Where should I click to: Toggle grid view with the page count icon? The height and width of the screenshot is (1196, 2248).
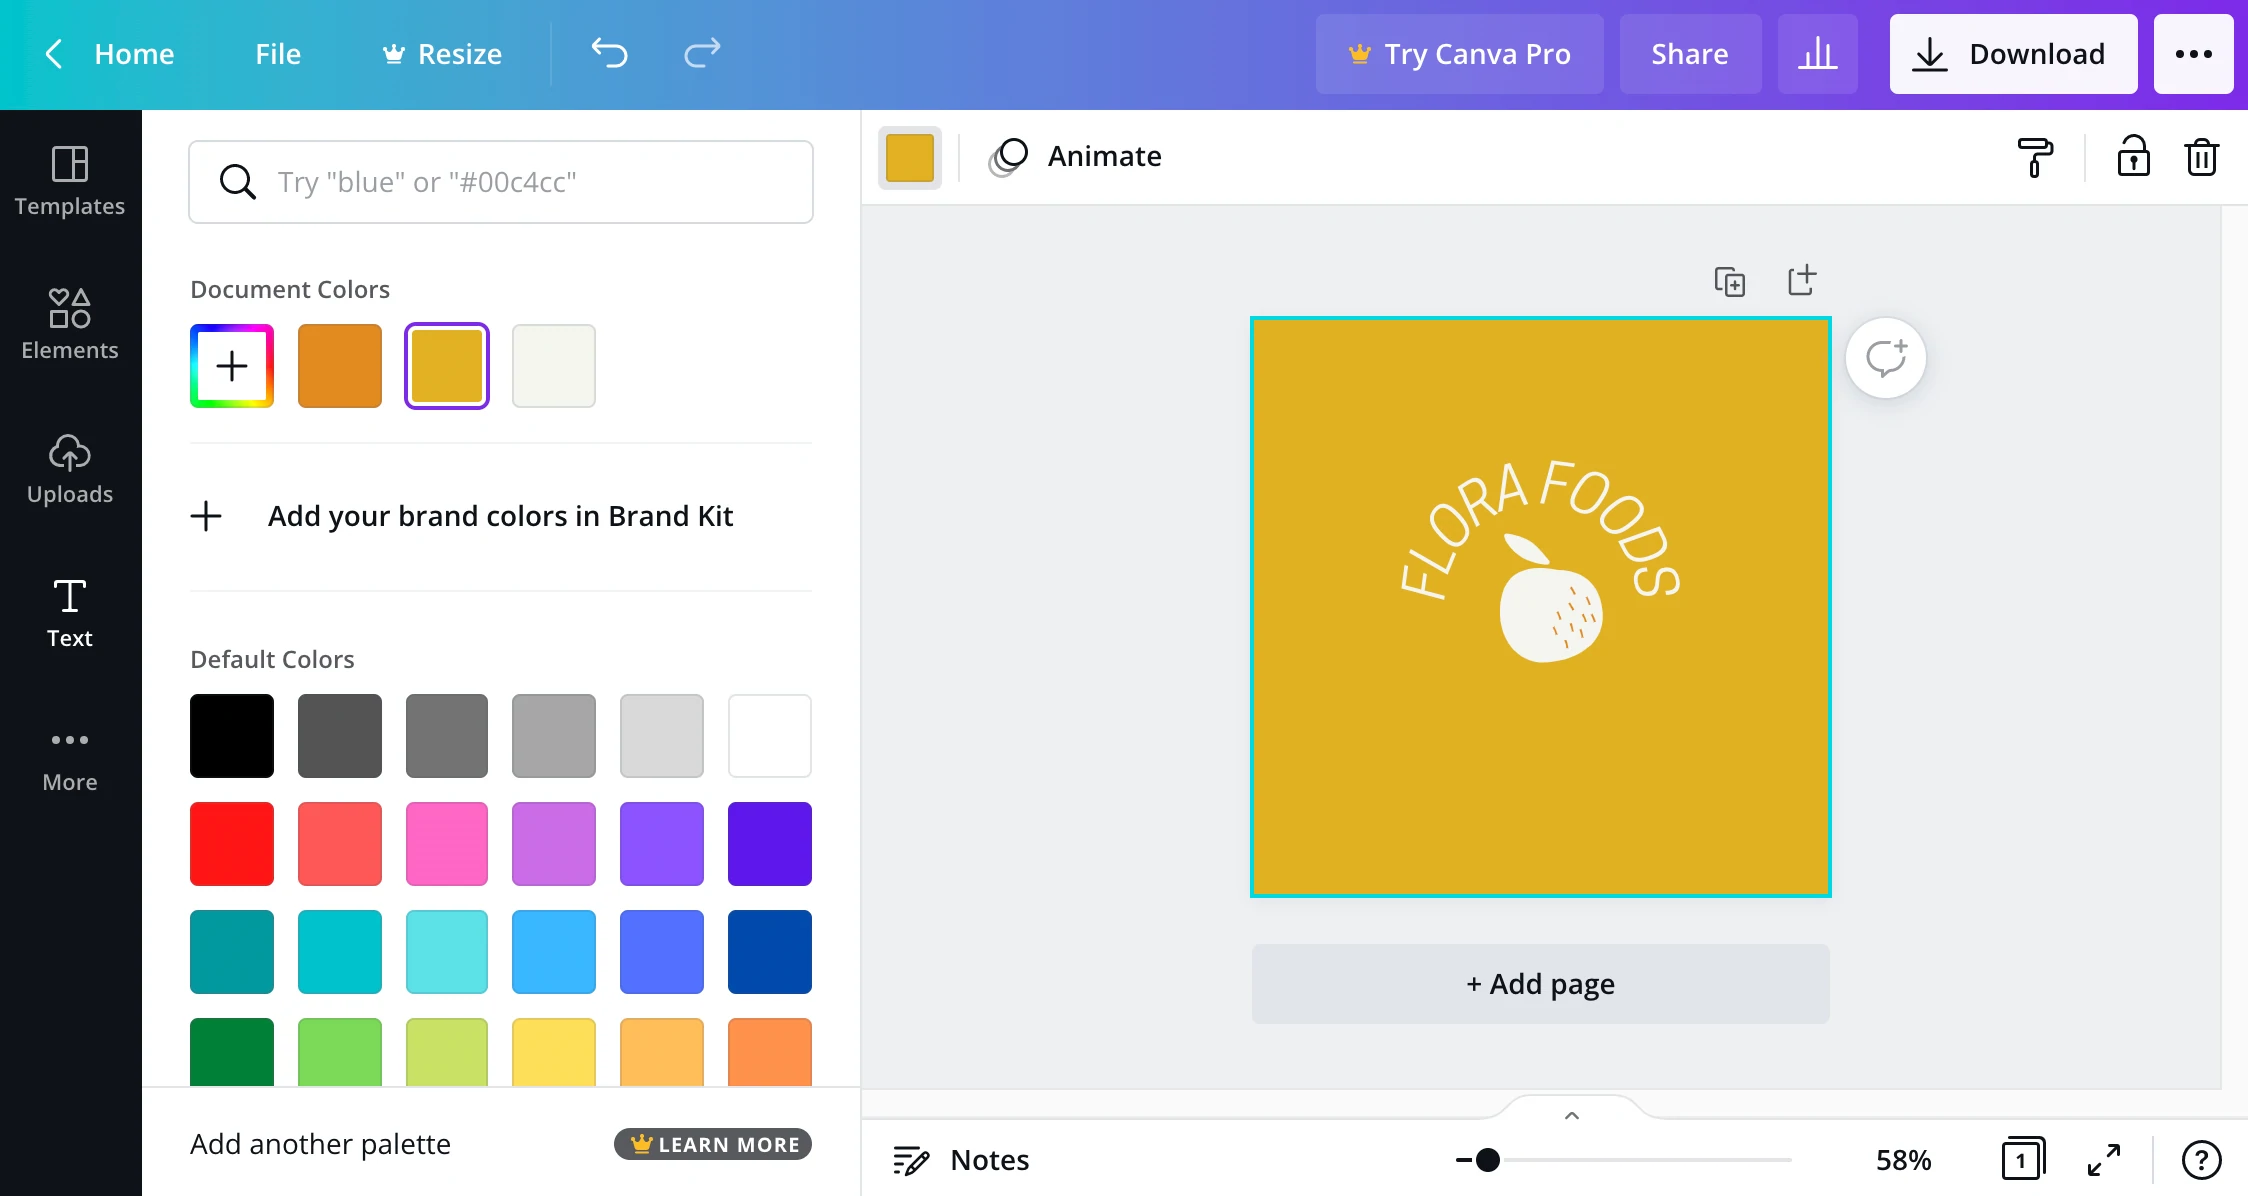click(2022, 1160)
